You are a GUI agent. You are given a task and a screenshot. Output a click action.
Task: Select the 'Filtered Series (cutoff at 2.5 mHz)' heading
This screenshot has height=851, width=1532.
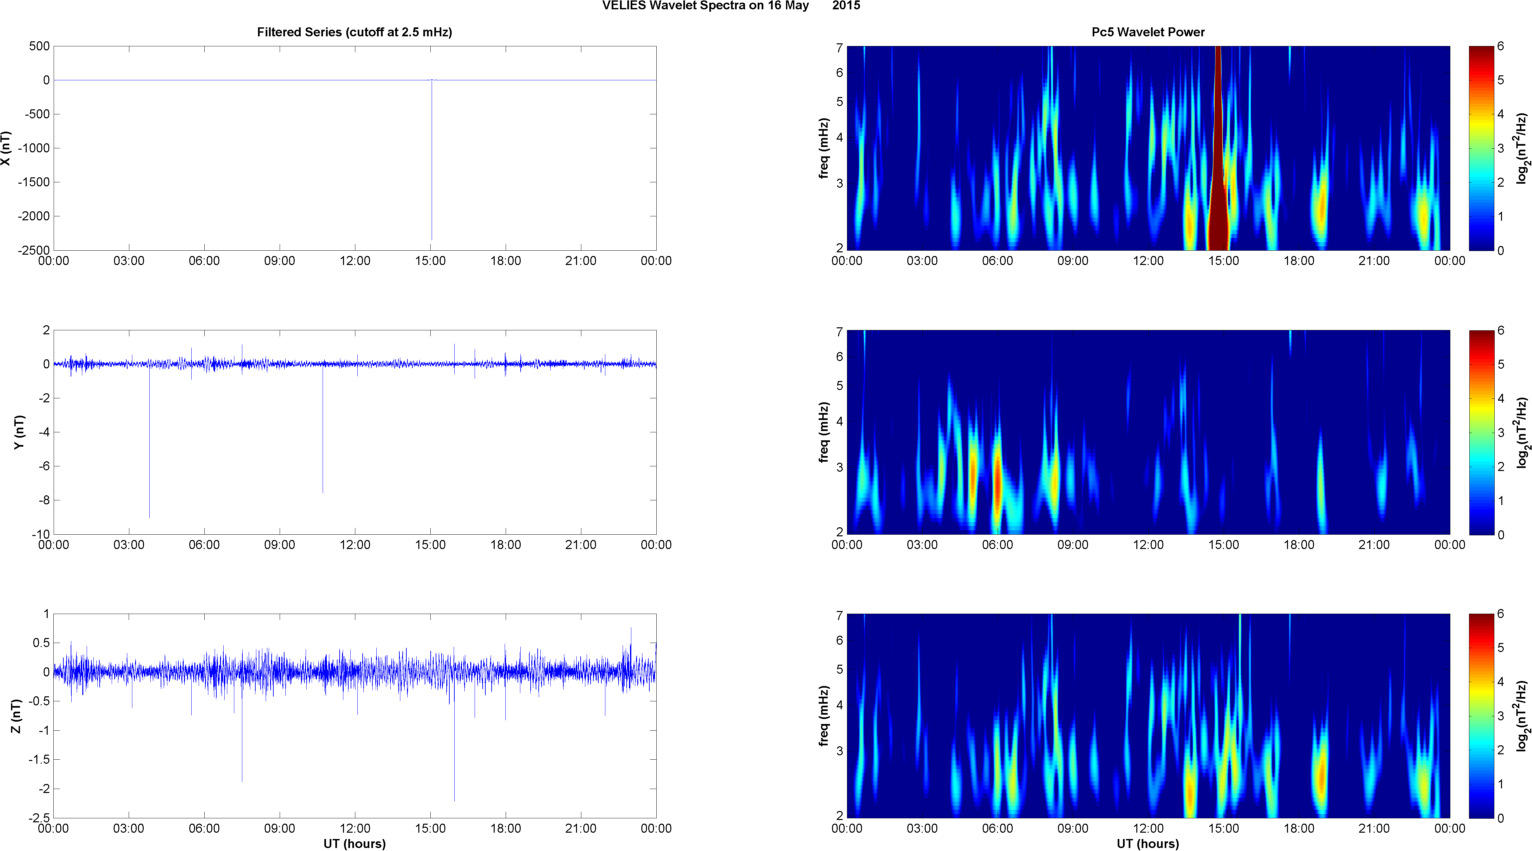[x=354, y=32]
